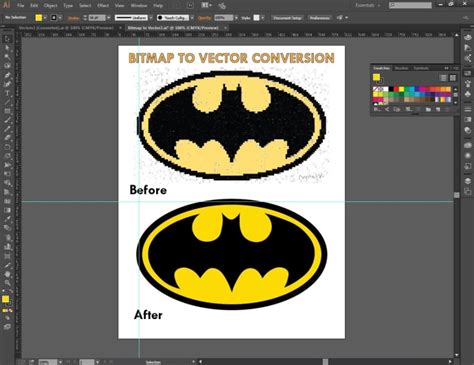Open the stroke weight dropdown arrow

[x=108, y=18]
